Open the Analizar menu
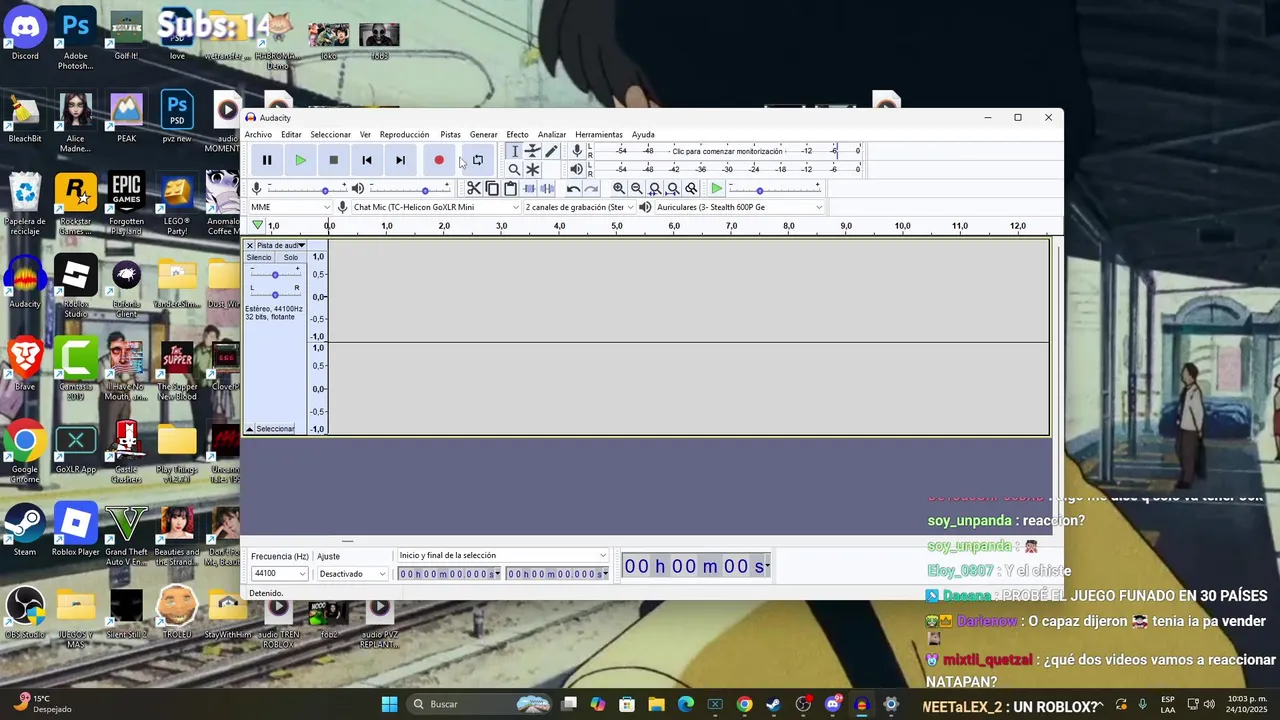Screen dimensions: 1280x720 552,134
